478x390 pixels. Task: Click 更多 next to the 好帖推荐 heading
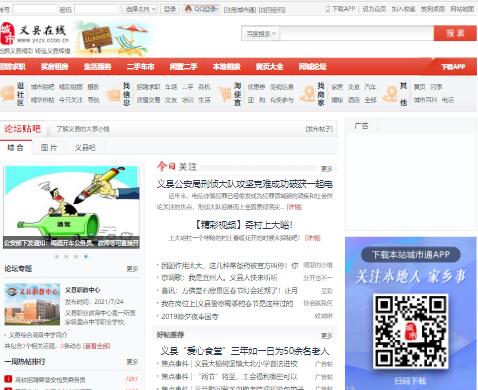click(327, 336)
